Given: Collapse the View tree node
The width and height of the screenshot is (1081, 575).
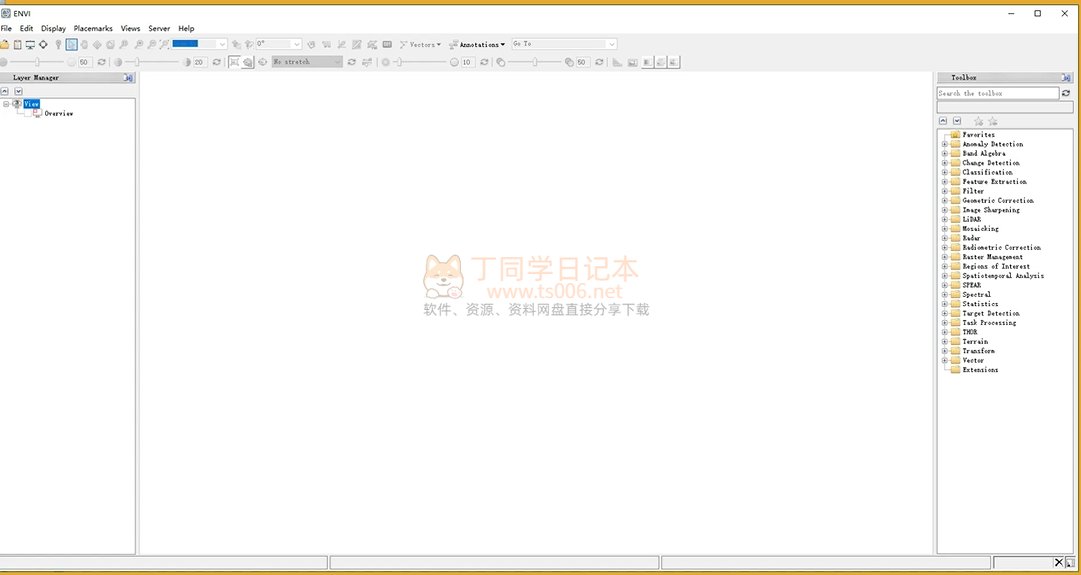Looking at the screenshot, I should 6,104.
